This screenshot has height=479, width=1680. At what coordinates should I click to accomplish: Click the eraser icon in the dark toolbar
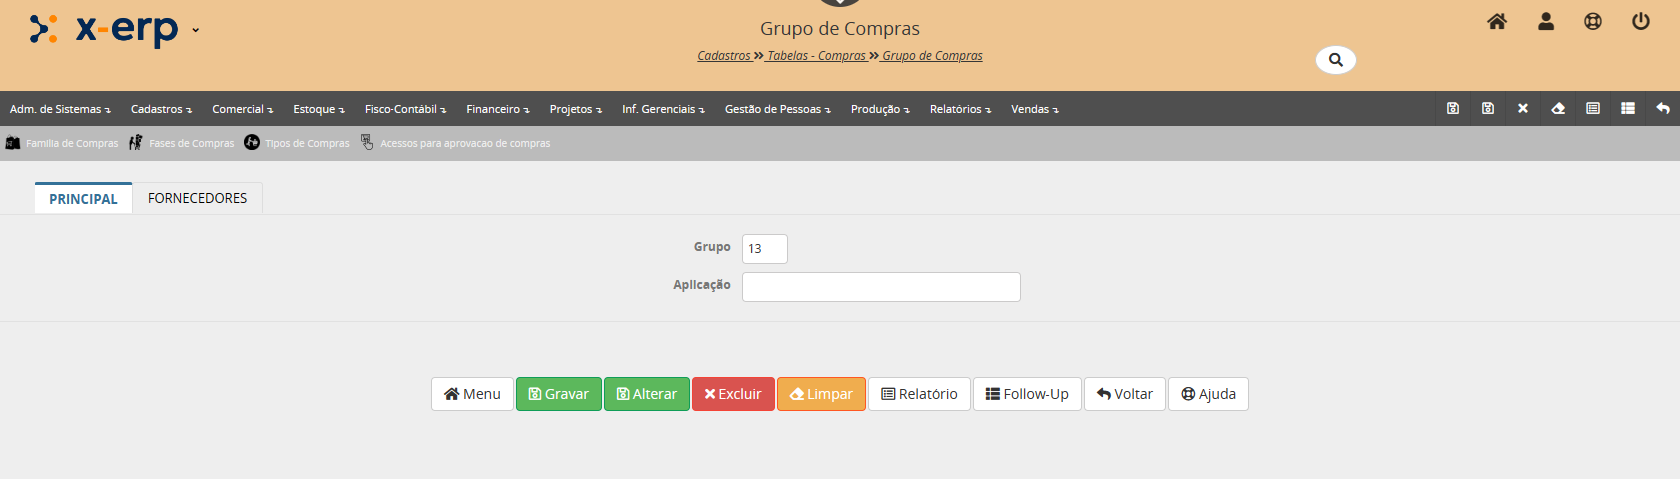point(1558,109)
